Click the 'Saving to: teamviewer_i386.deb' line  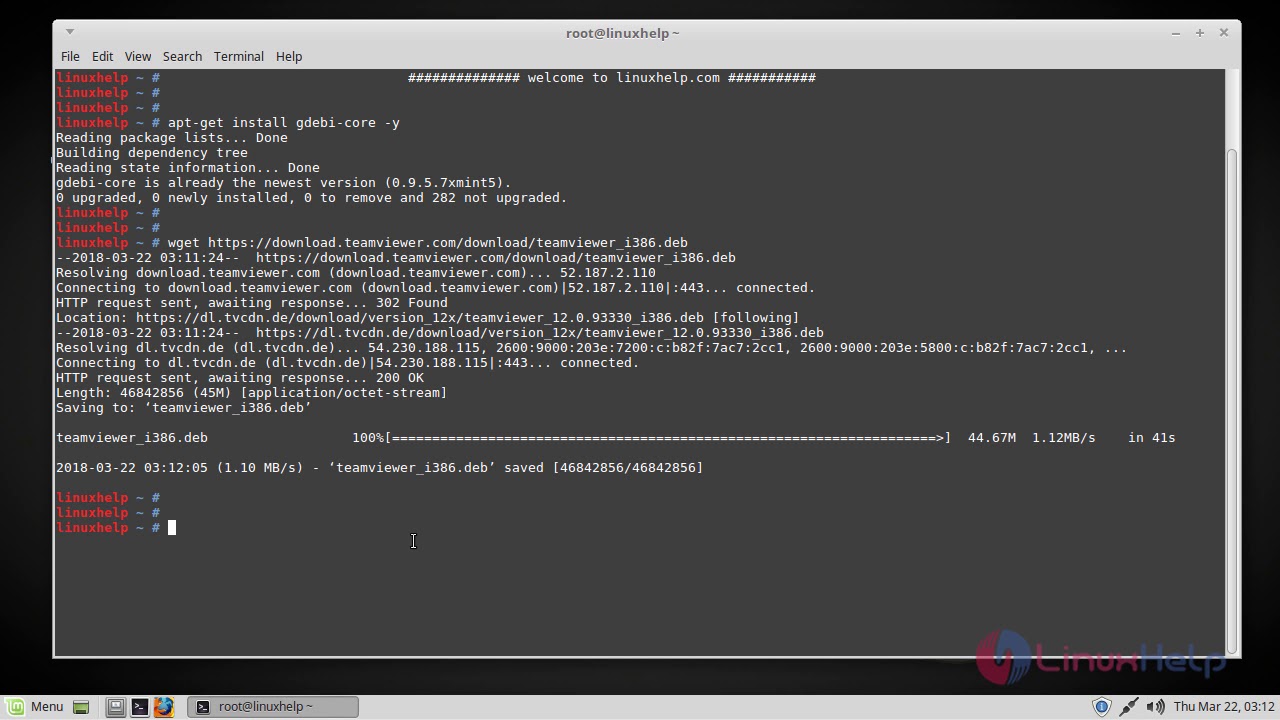(x=184, y=408)
